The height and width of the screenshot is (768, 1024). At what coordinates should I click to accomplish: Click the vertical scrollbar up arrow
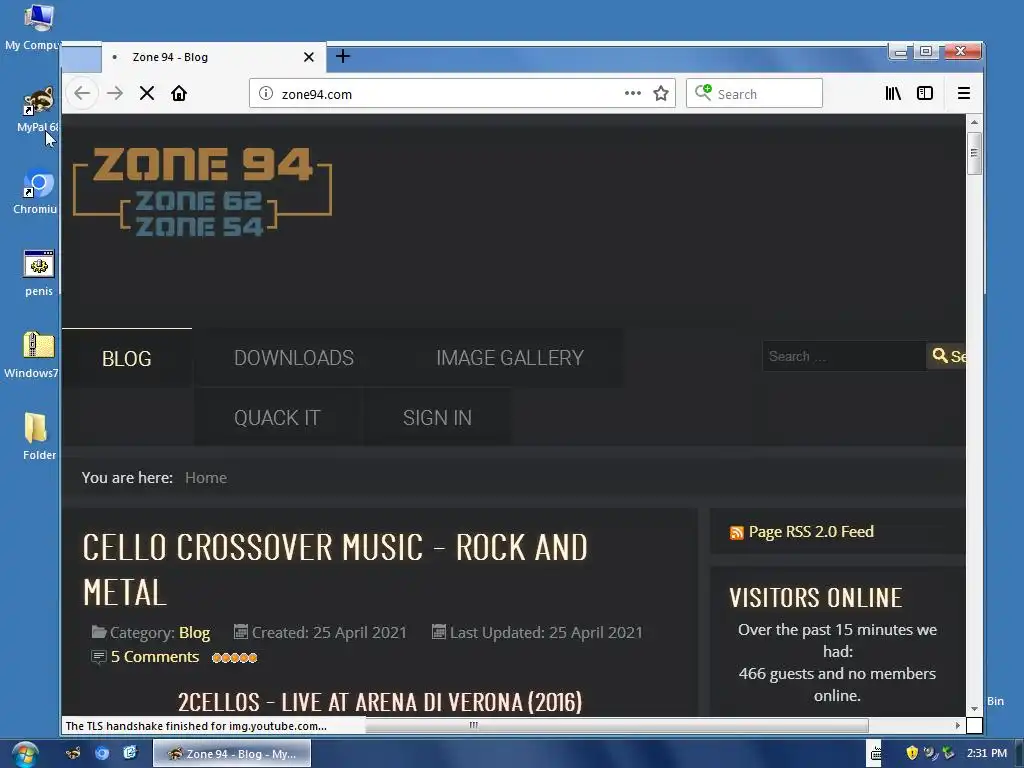click(x=974, y=122)
